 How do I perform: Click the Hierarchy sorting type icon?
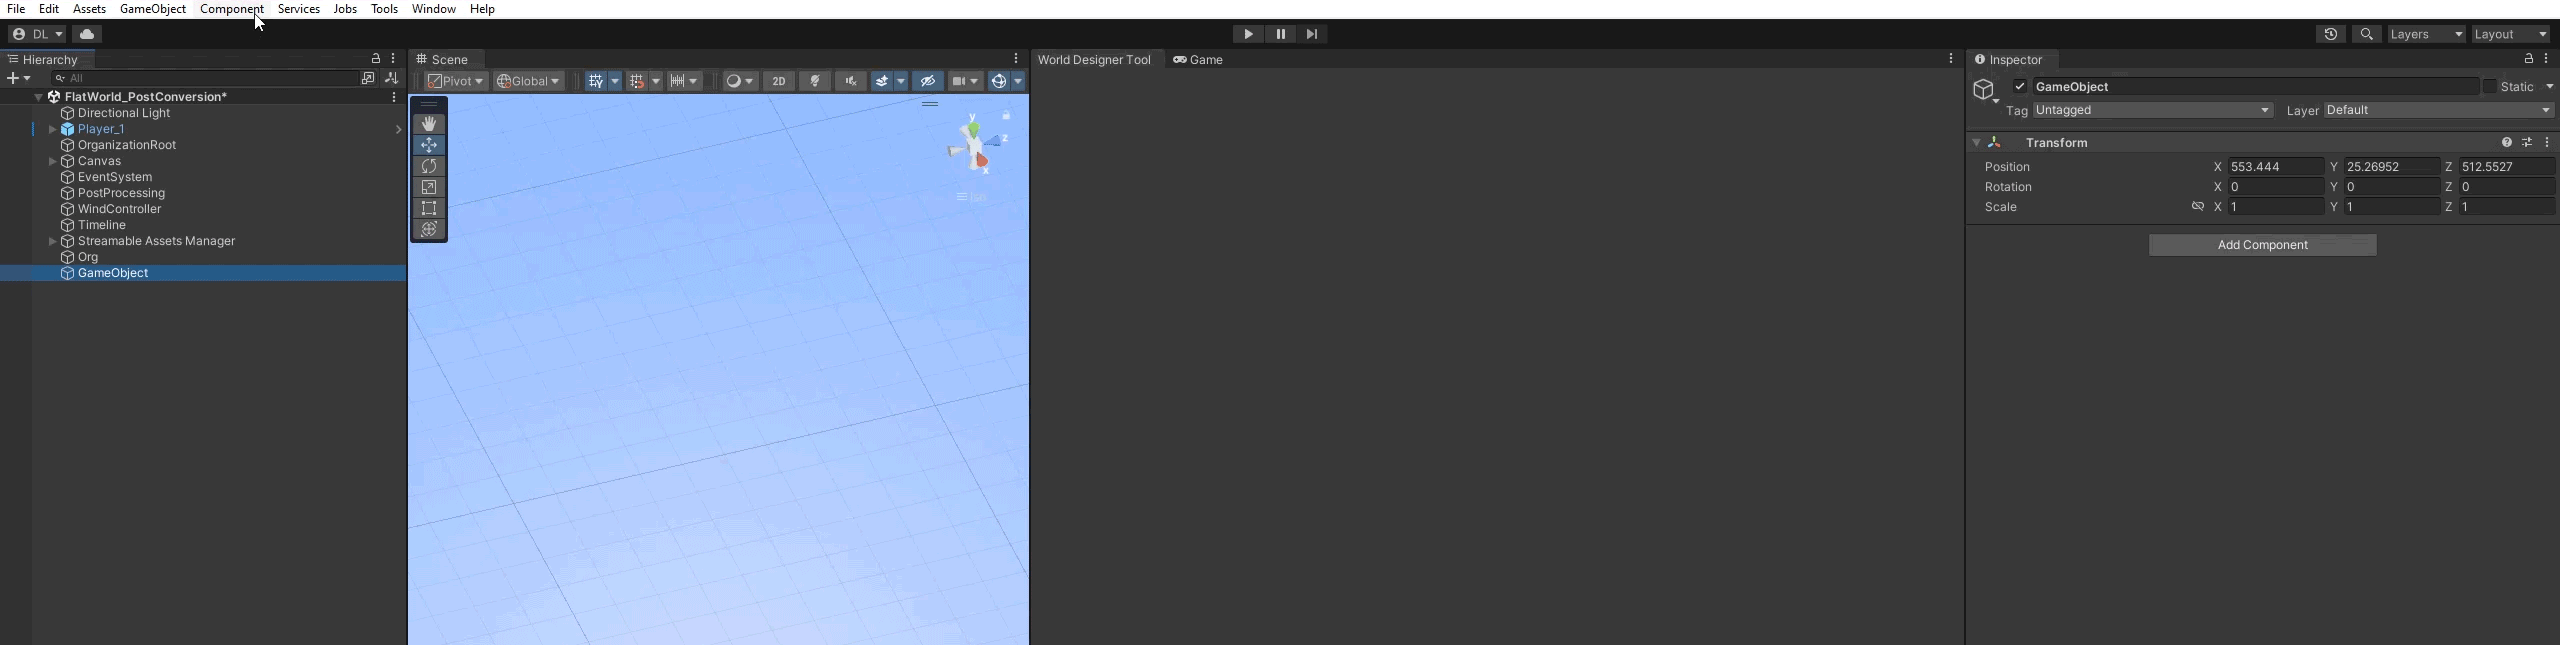(392, 78)
